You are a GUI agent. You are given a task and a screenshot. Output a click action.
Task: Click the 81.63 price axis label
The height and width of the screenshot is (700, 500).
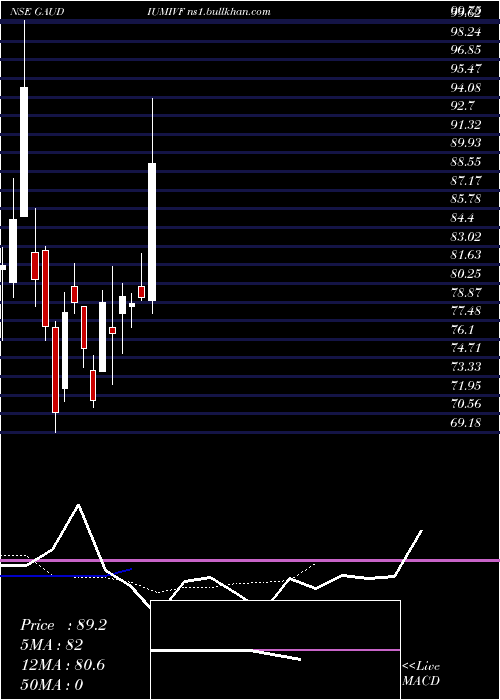(466, 255)
